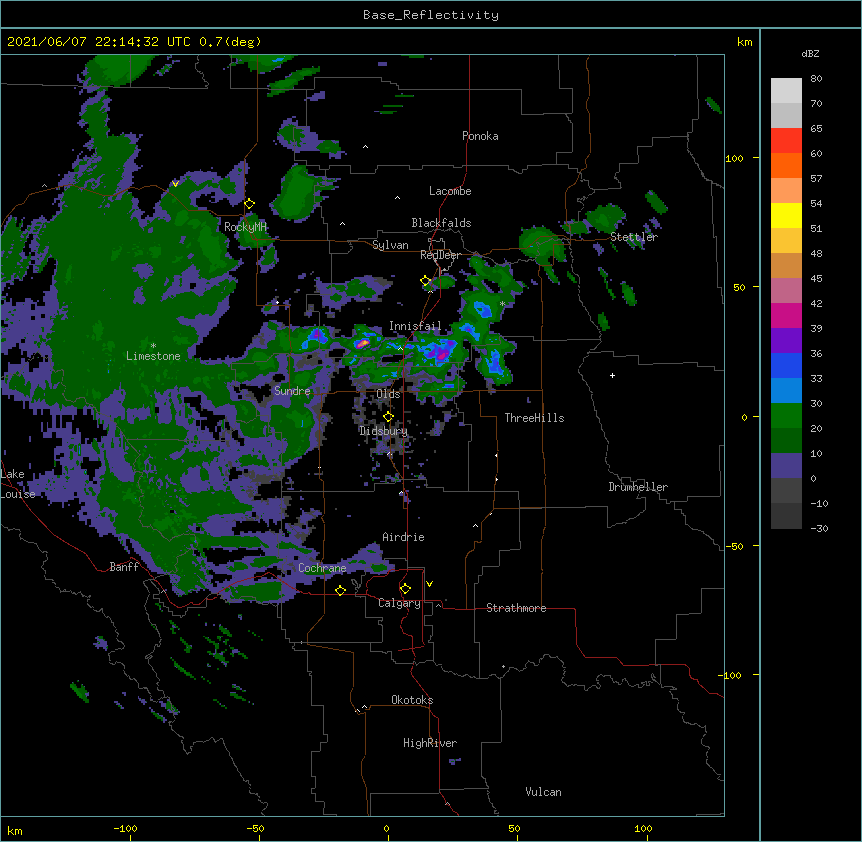Screen dimensions: 862x842
Task: Pick the 65 dBZ red swatch
Action: (786, 141)
